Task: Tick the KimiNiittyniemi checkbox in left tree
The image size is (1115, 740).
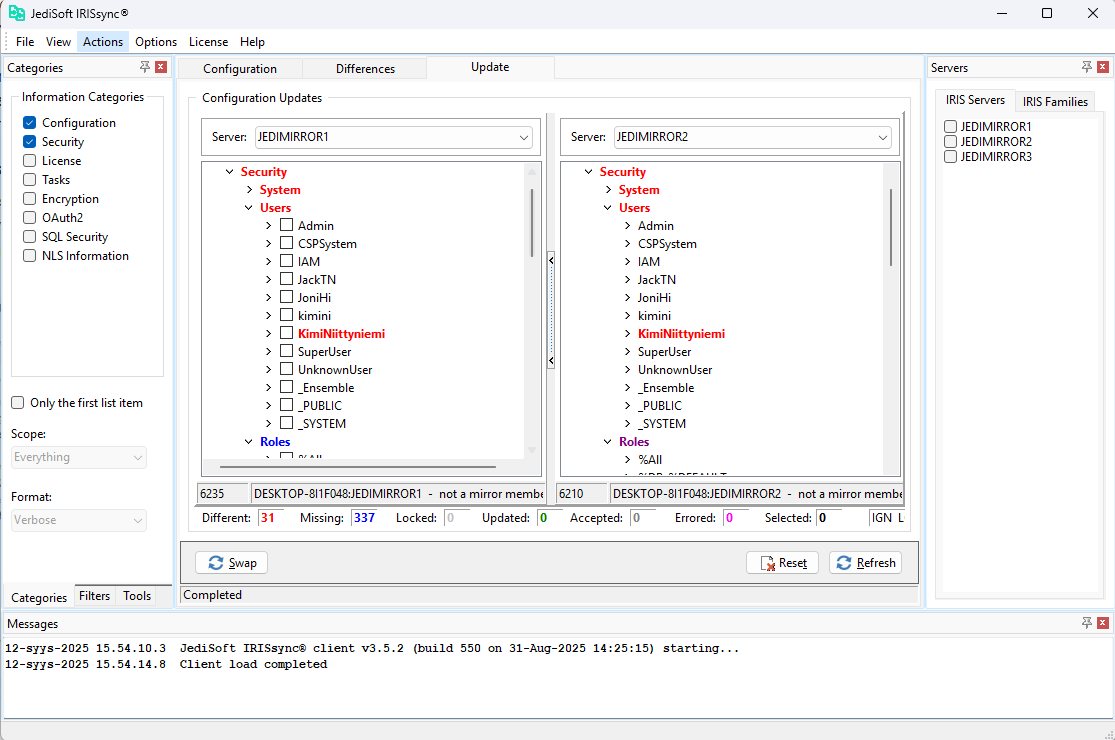Action: pyautogui.click(x=287, y=333)
